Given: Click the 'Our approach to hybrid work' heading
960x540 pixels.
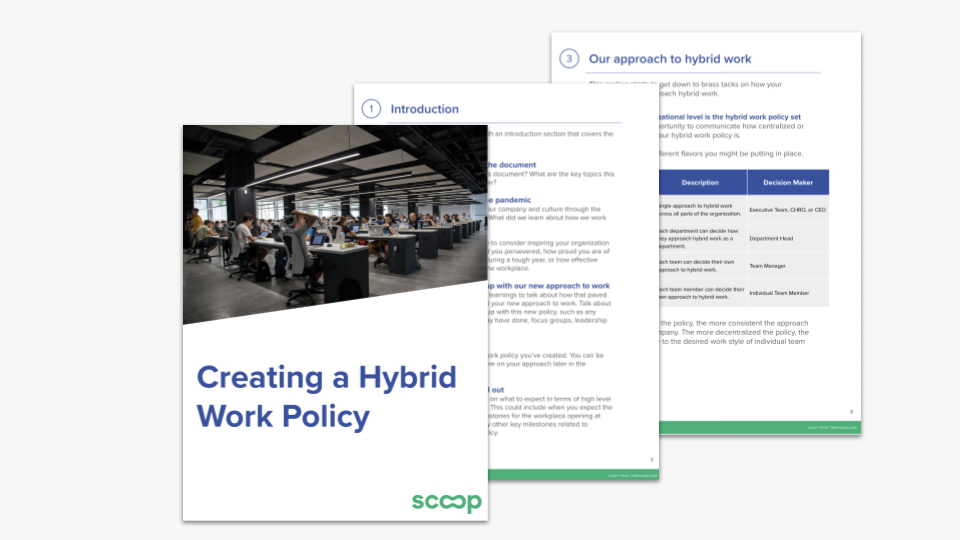Looking at the screenshot, I should coord(670,59).
